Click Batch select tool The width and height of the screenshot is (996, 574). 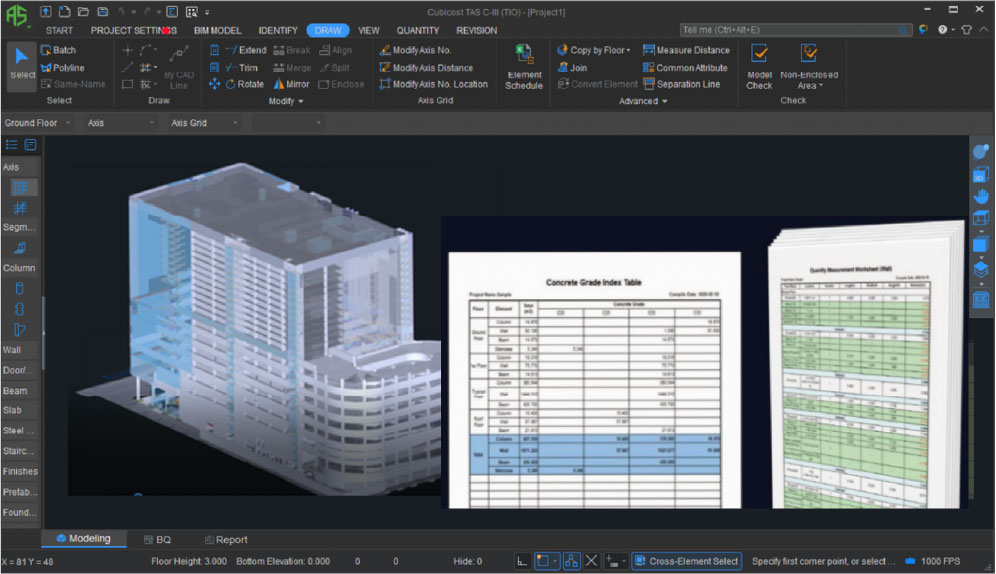tap(58, 50)
